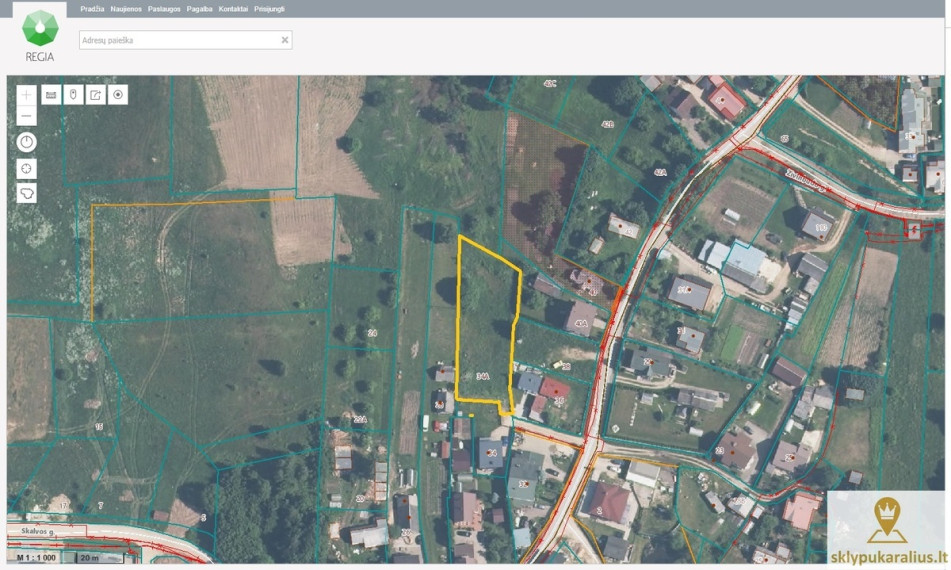Zoom in with the plus button
Viewport: 951px width, 570px height.
coord(26,95)
